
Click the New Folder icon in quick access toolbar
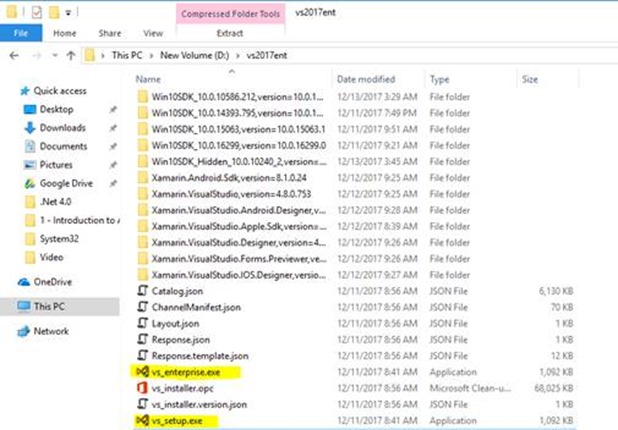[54, 13]
